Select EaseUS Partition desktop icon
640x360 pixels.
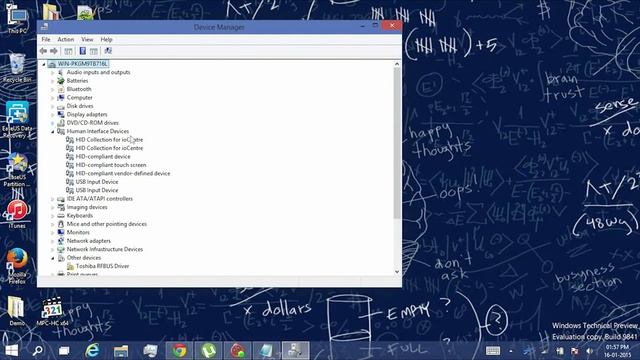17,170
